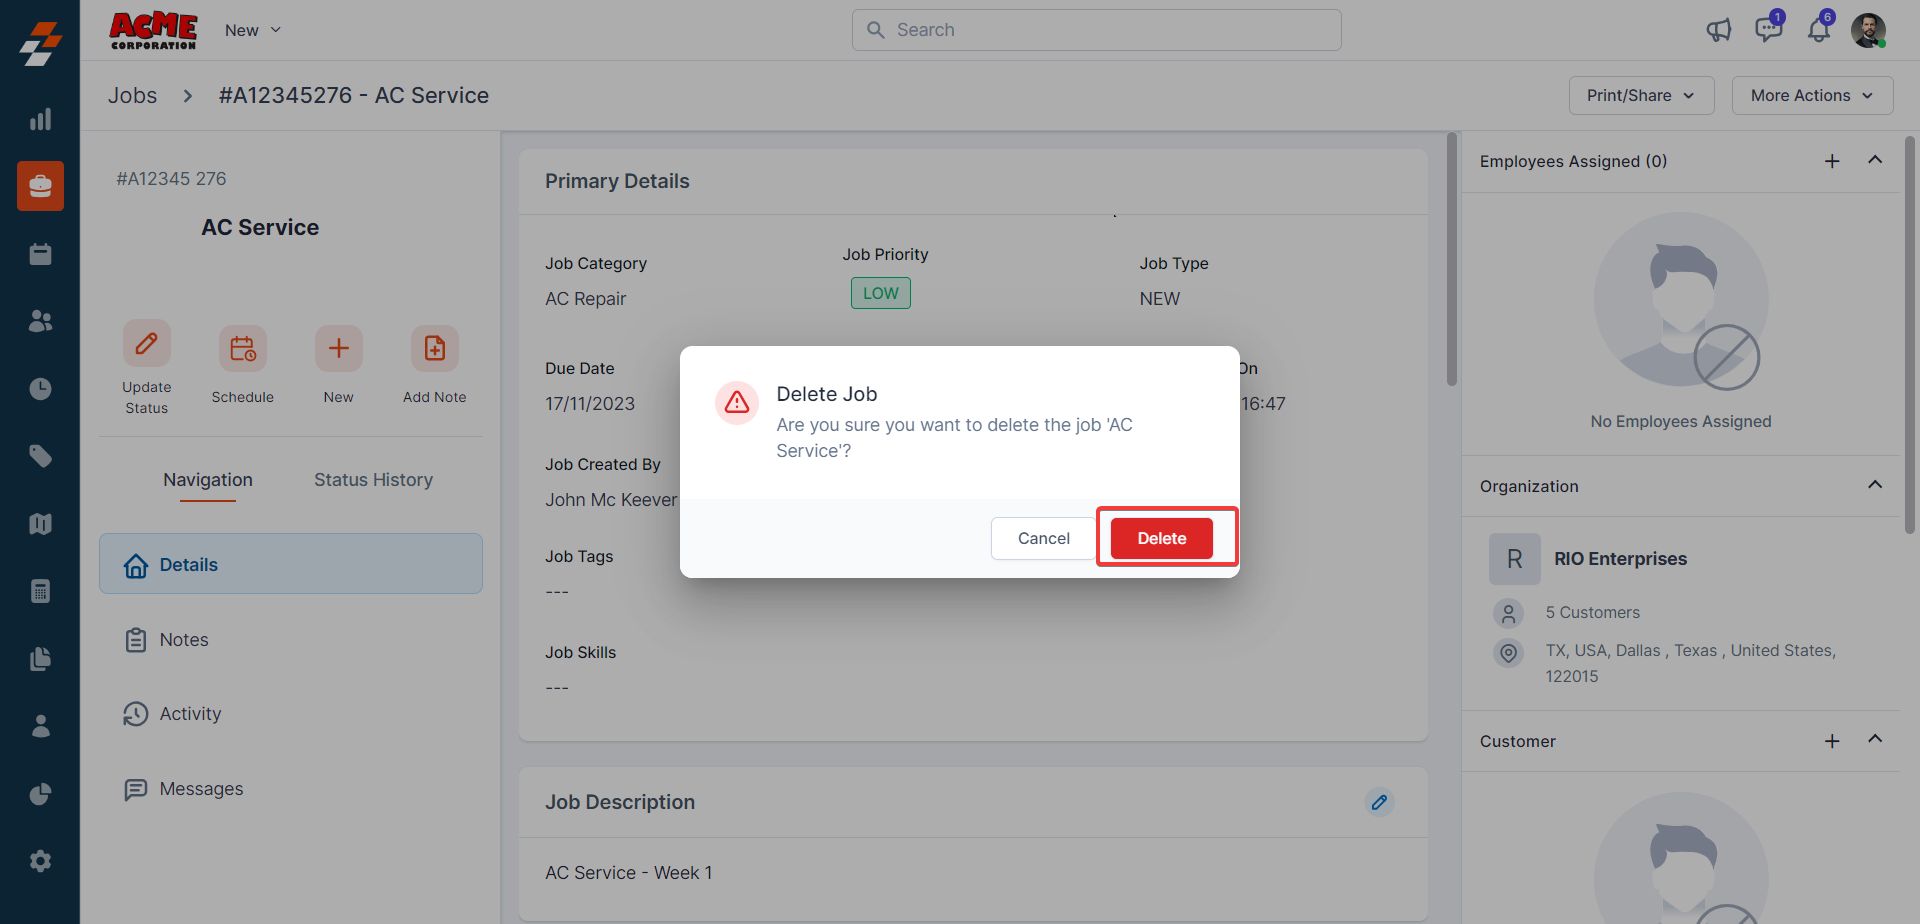Select Notes in the navigation list

tap(184, 640)
